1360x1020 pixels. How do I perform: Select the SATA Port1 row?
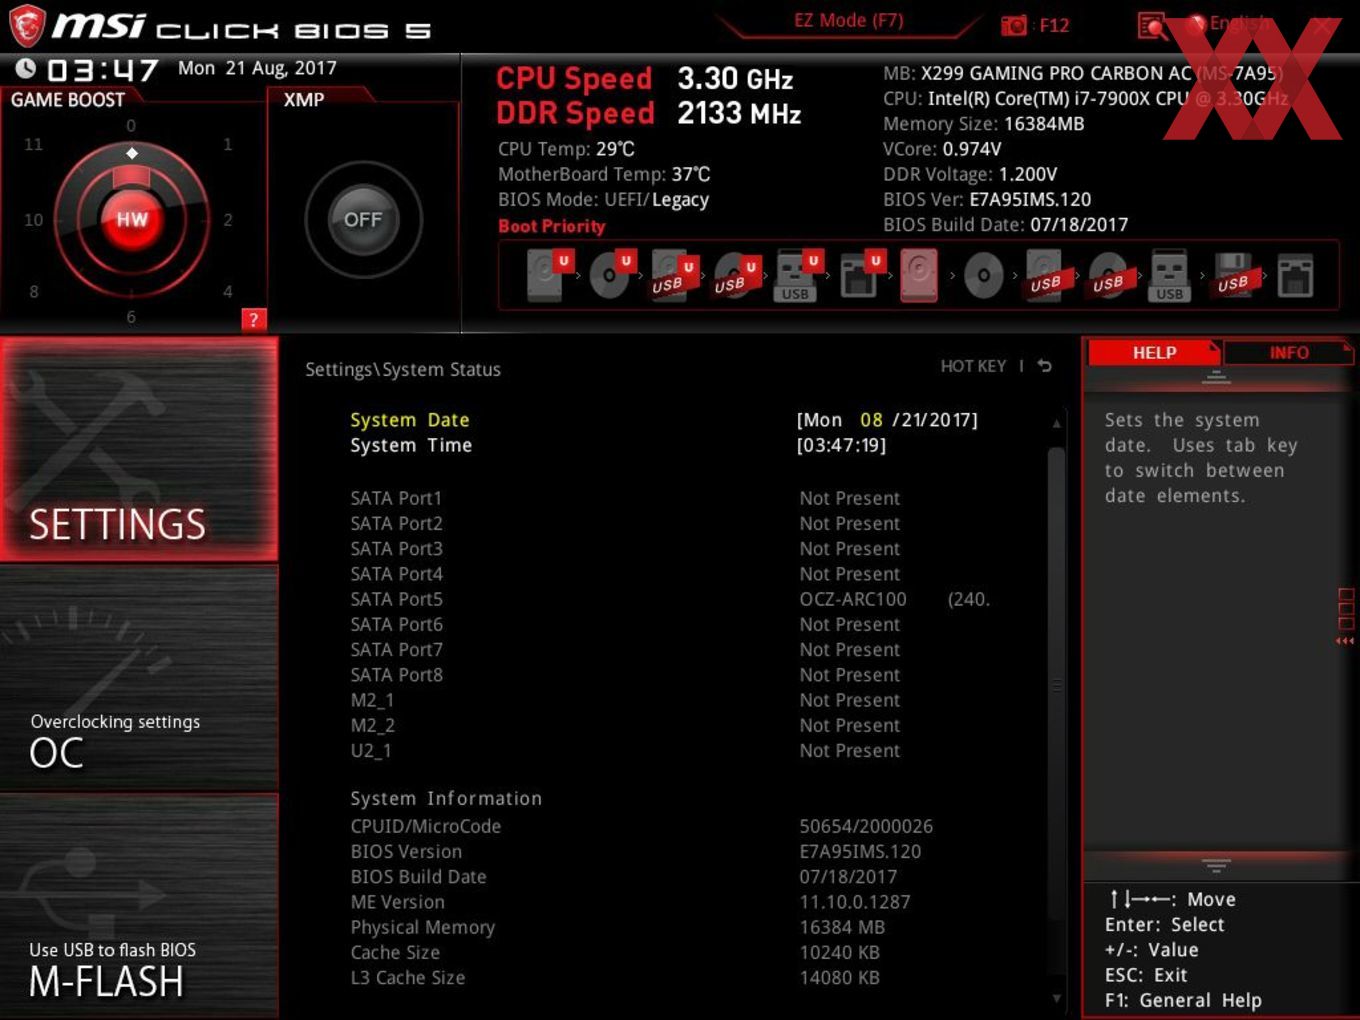click(x=625, y=498)
